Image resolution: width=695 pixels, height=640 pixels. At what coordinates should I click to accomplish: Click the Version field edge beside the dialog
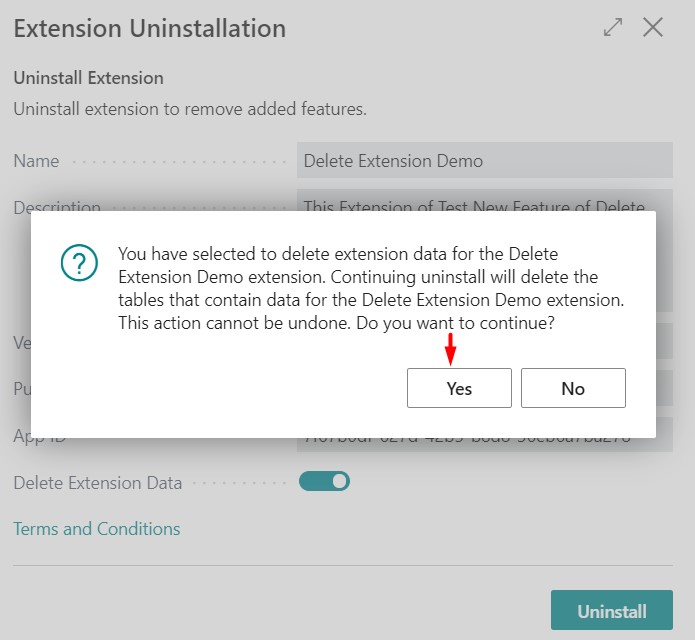[664, 341]
